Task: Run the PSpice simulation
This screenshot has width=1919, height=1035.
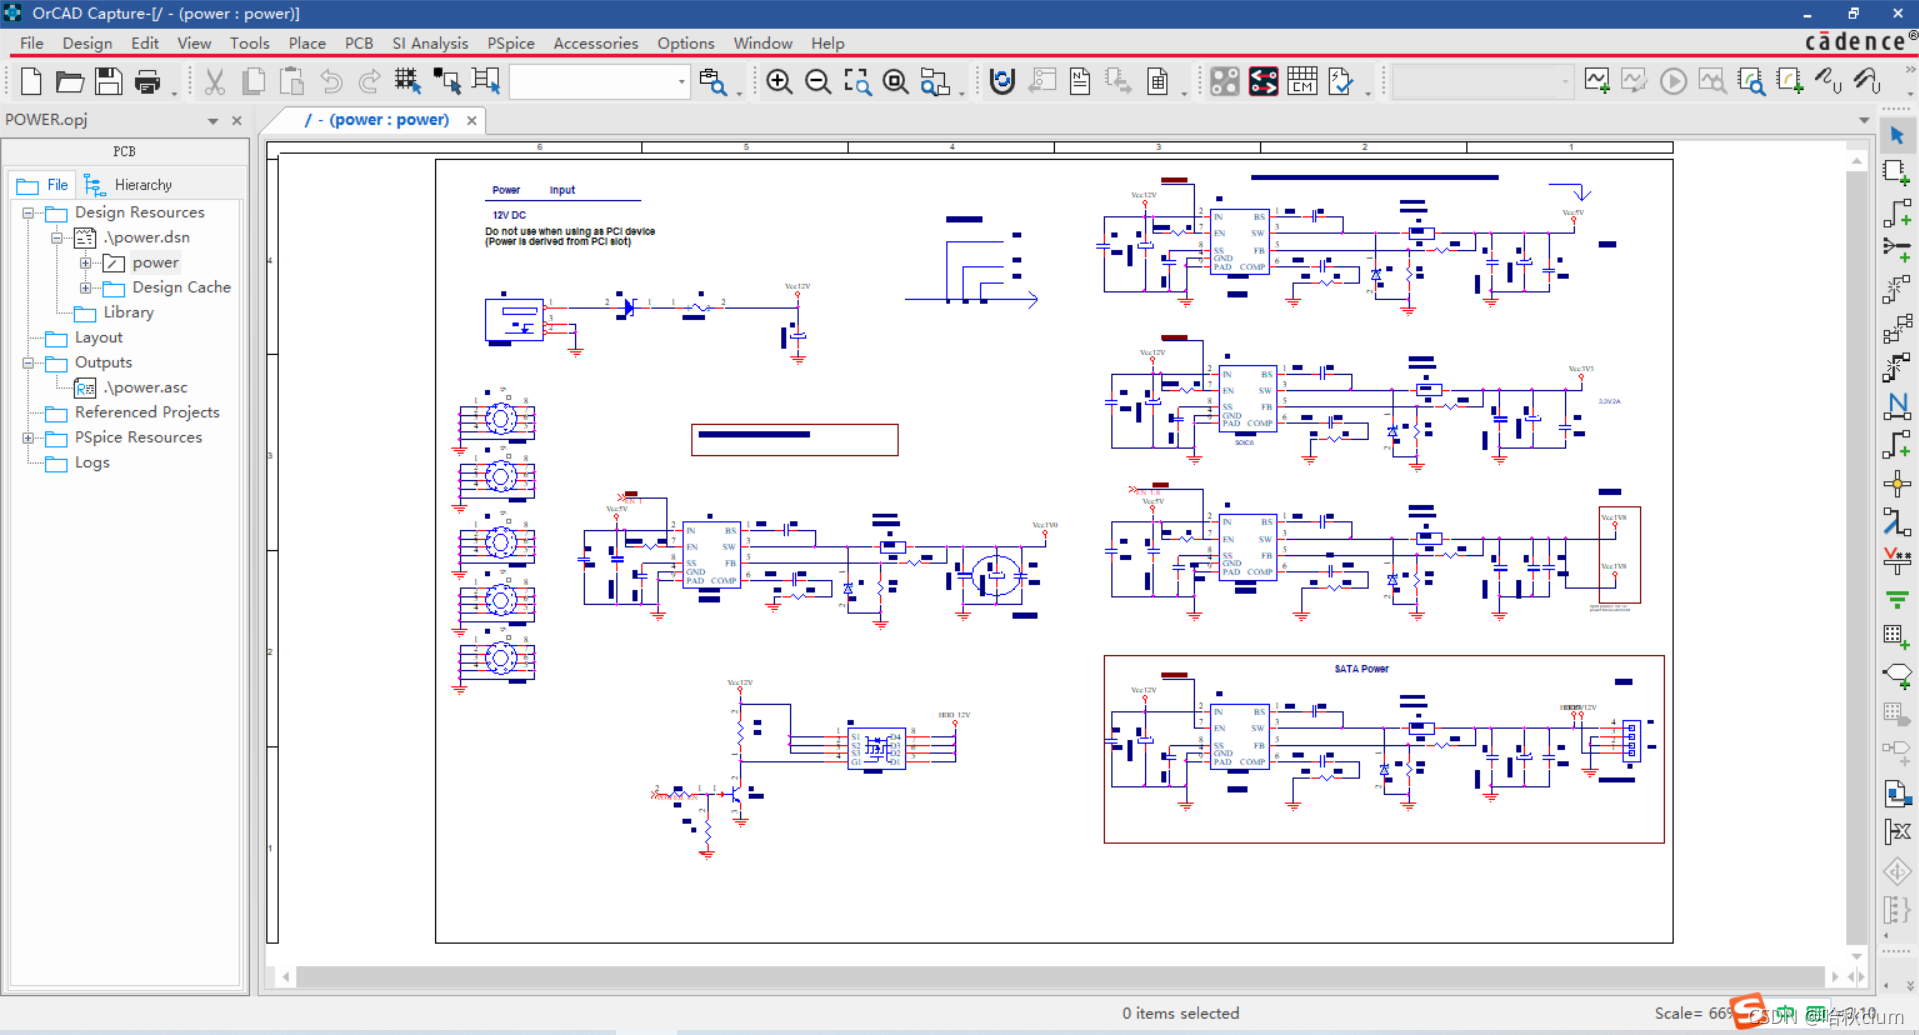Action: [x=1673, y=81]
